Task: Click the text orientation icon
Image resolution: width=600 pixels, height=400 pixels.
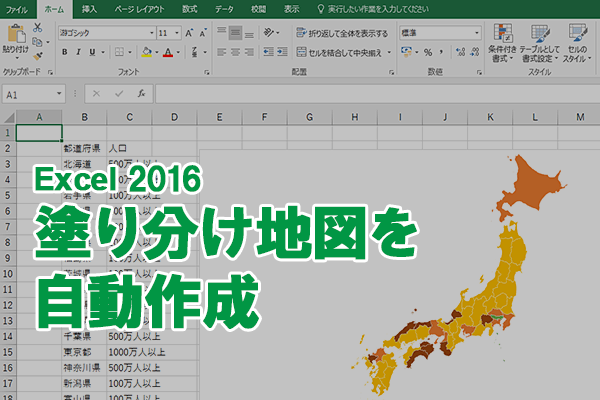Action: tap(269, 33)
